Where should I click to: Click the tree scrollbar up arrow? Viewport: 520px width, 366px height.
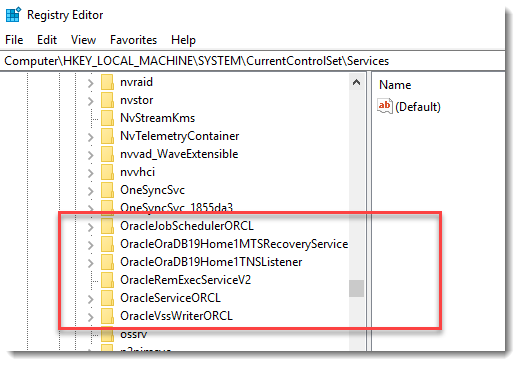(356, 82)
